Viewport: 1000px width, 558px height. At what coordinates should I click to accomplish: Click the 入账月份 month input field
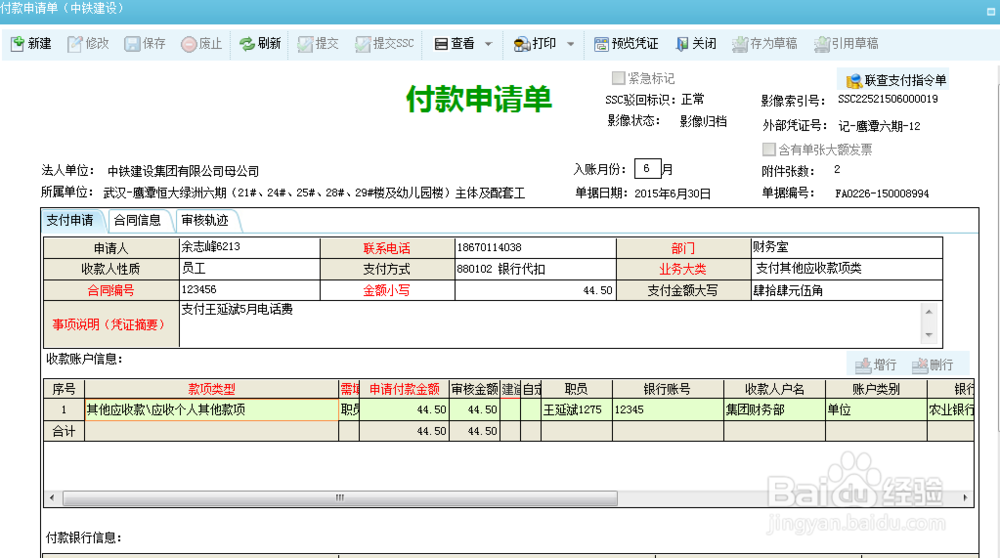647,168
